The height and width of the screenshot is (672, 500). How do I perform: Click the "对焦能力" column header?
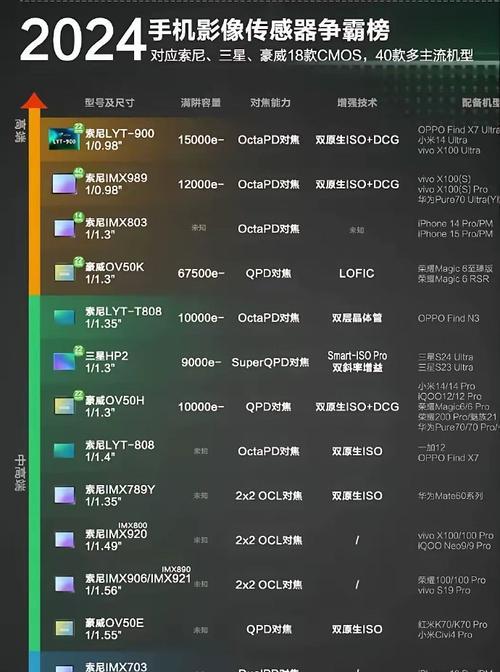[x=270, y=103]
